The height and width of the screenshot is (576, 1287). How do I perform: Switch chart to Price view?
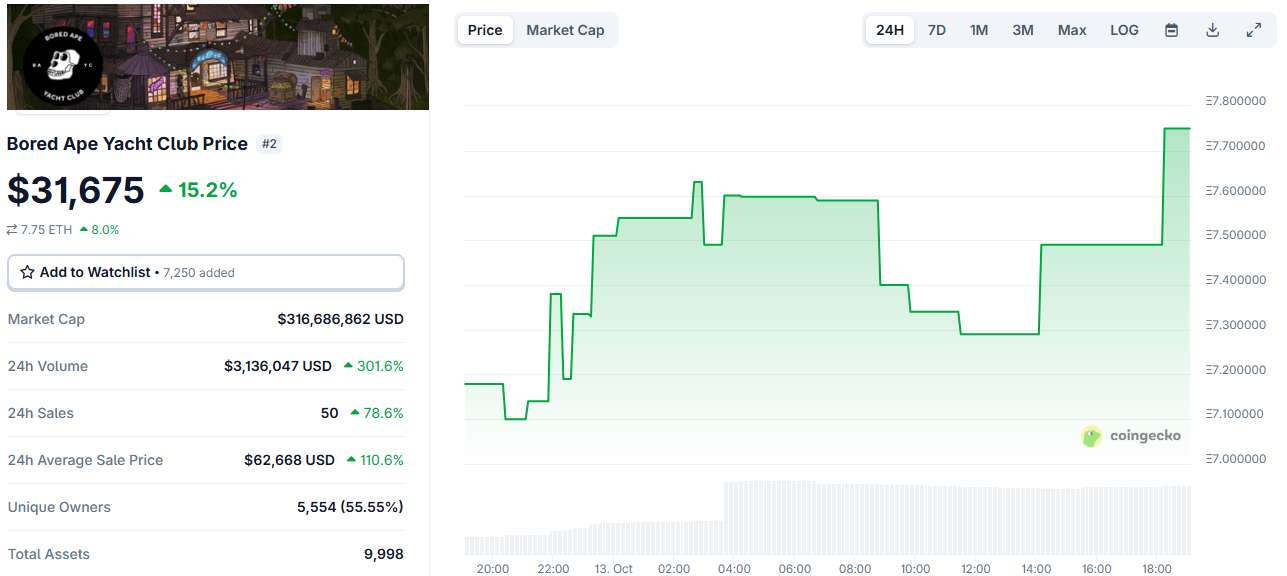tap(485, 30)
